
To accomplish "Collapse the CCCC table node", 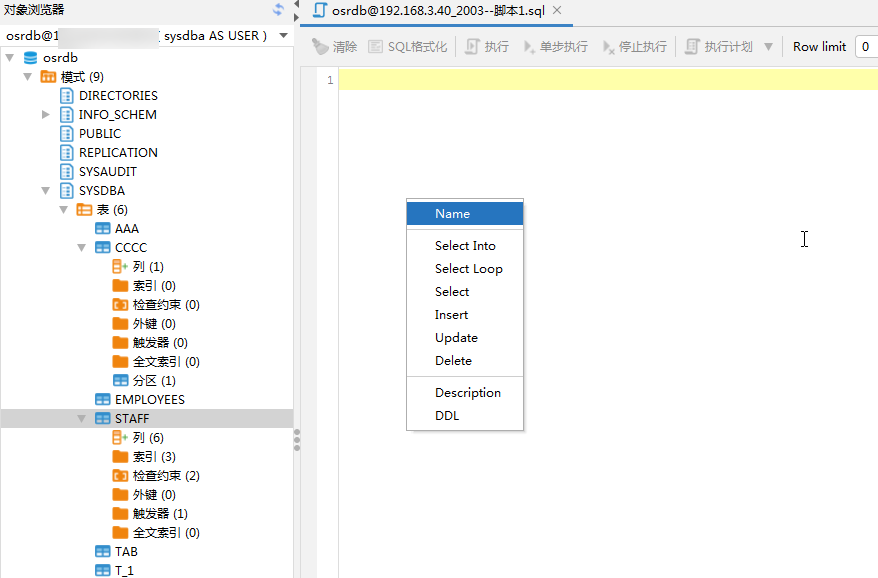I will point(82,248).
